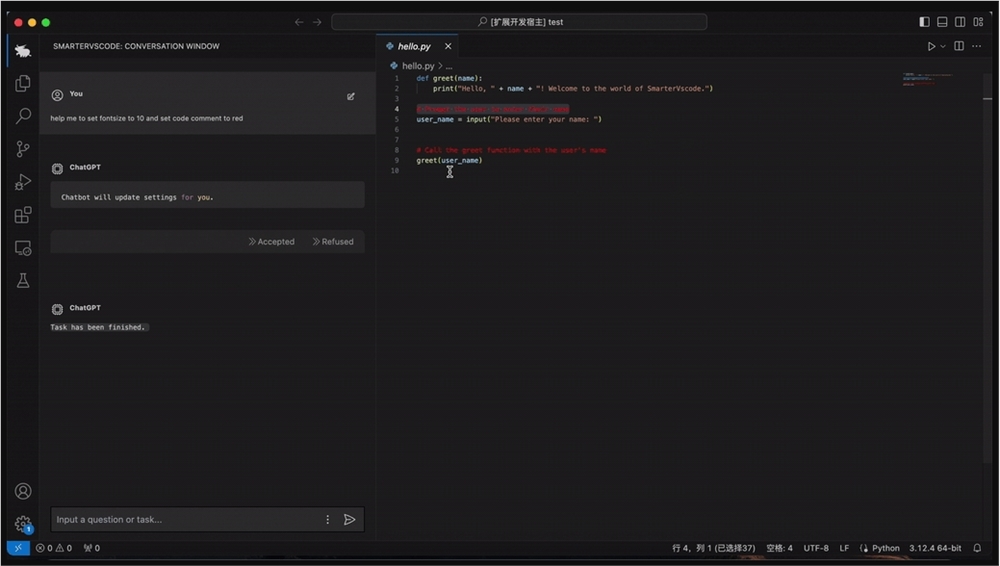Viewport: 1000px width, 566px height.
Task: Open the Testing flask icon view
Action: coord(22,281)
